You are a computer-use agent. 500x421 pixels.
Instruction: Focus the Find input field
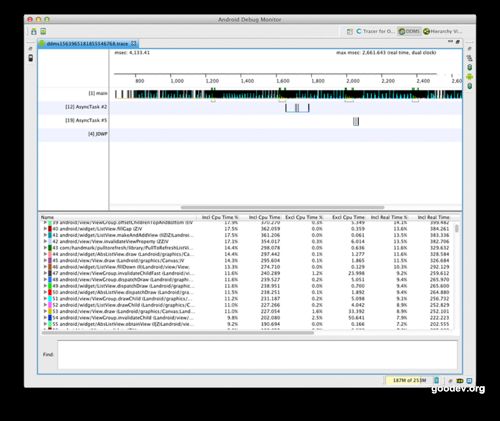257,354
